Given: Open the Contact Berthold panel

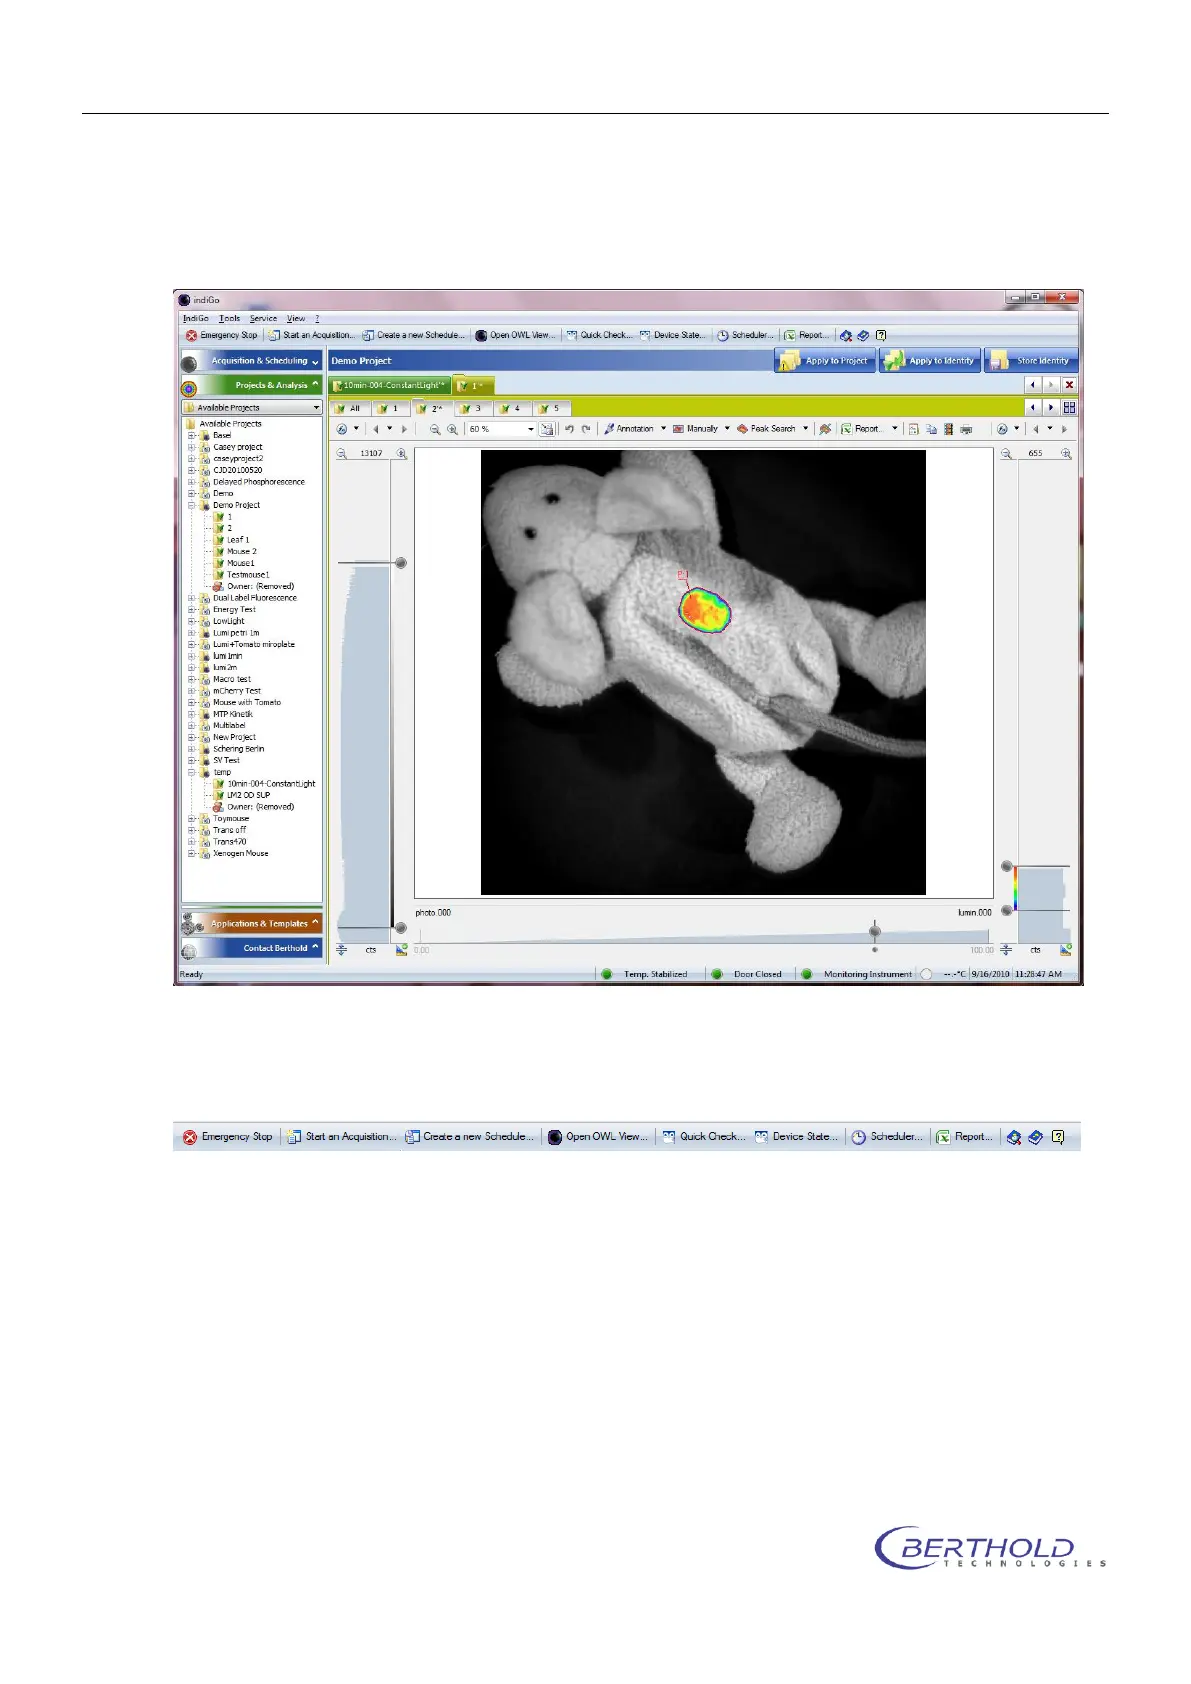Looking at the screenshot, I should [252, 948].
